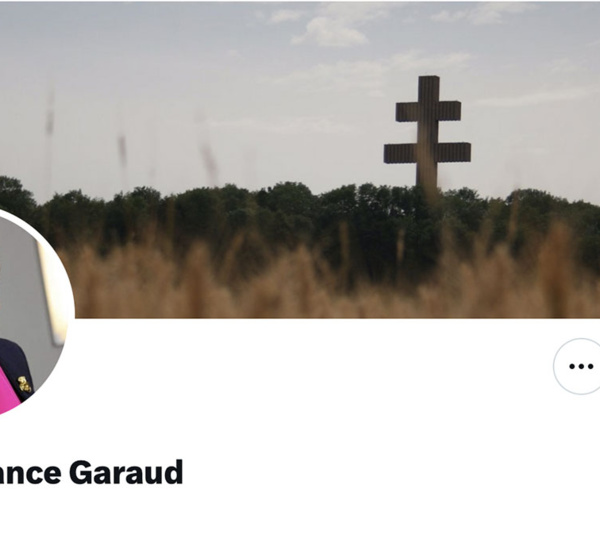Viewport: 600px width, 546px height.
Task: Click the dark navy jacket in avatar
Action: click(15, 367)
